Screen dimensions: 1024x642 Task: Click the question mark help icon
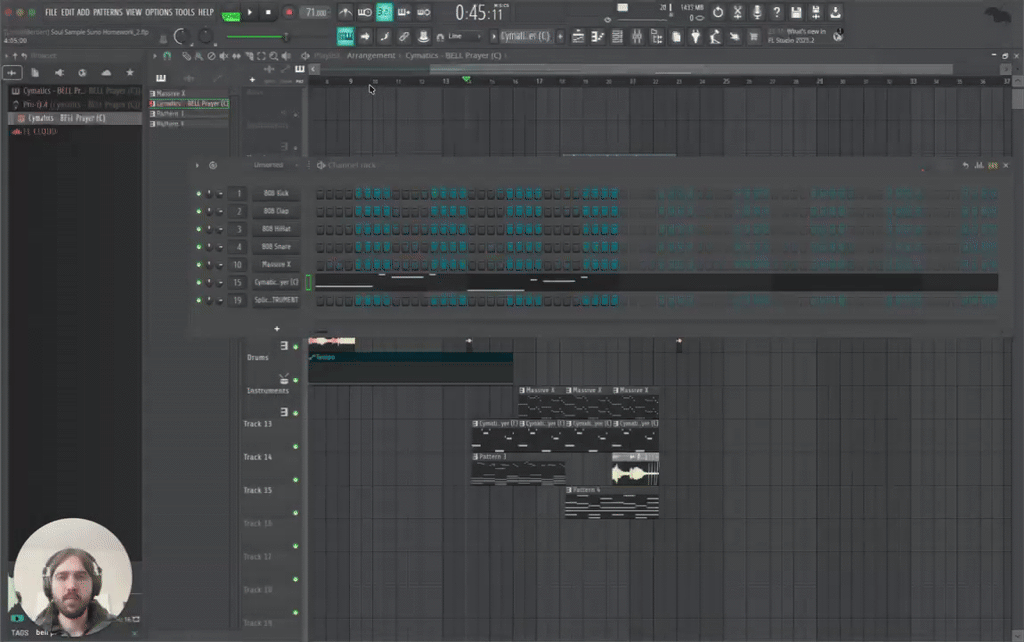tap(776, 12)
